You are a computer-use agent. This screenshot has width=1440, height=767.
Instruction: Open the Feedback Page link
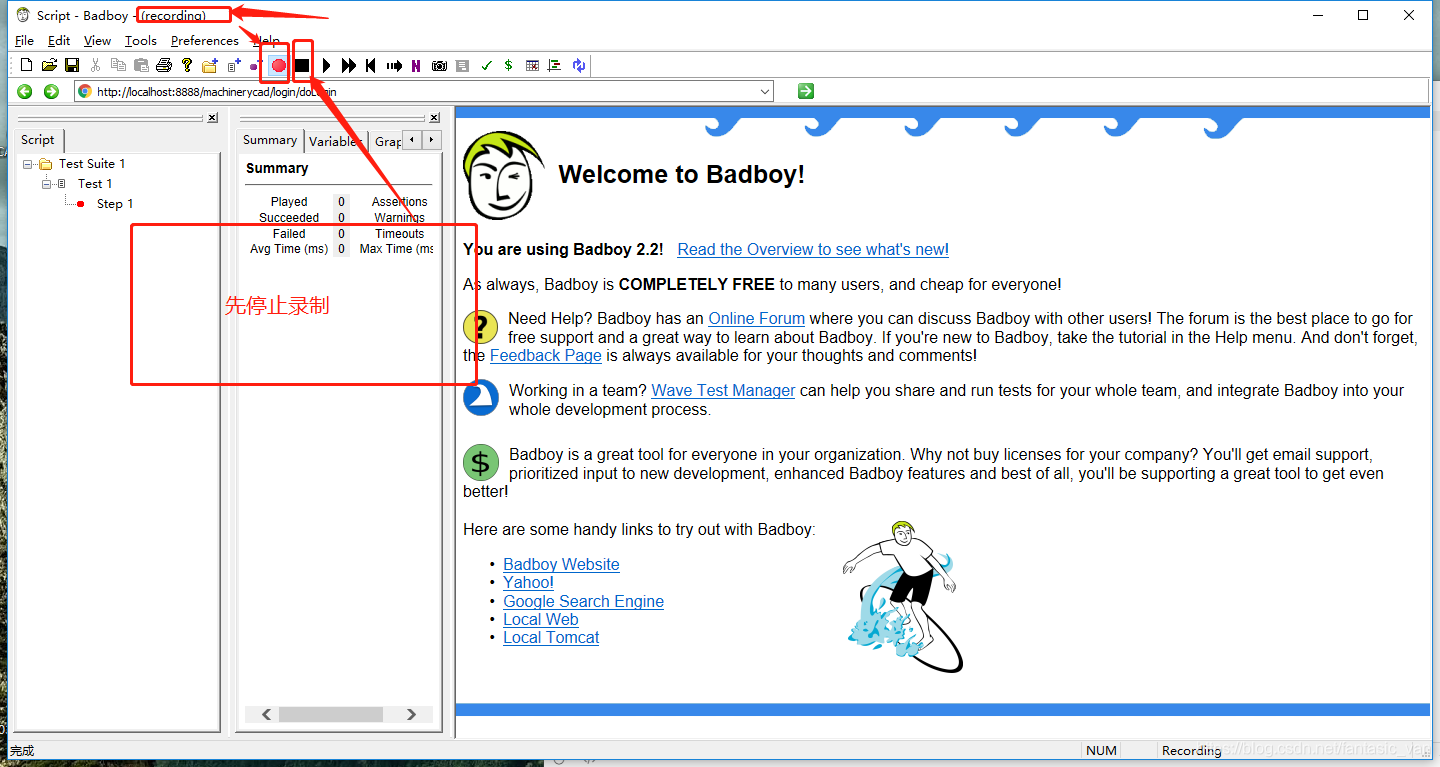click(x=546, y=356)
